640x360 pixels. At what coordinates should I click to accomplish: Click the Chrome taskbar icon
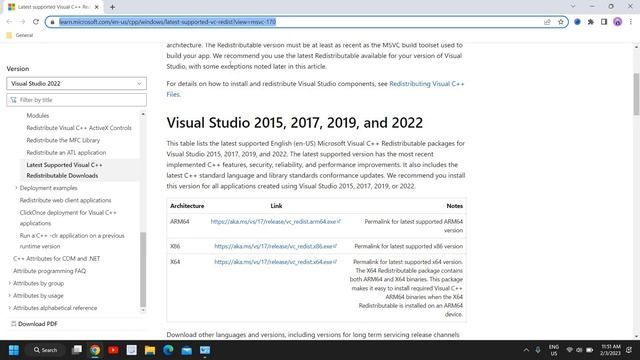coord(95,350)
